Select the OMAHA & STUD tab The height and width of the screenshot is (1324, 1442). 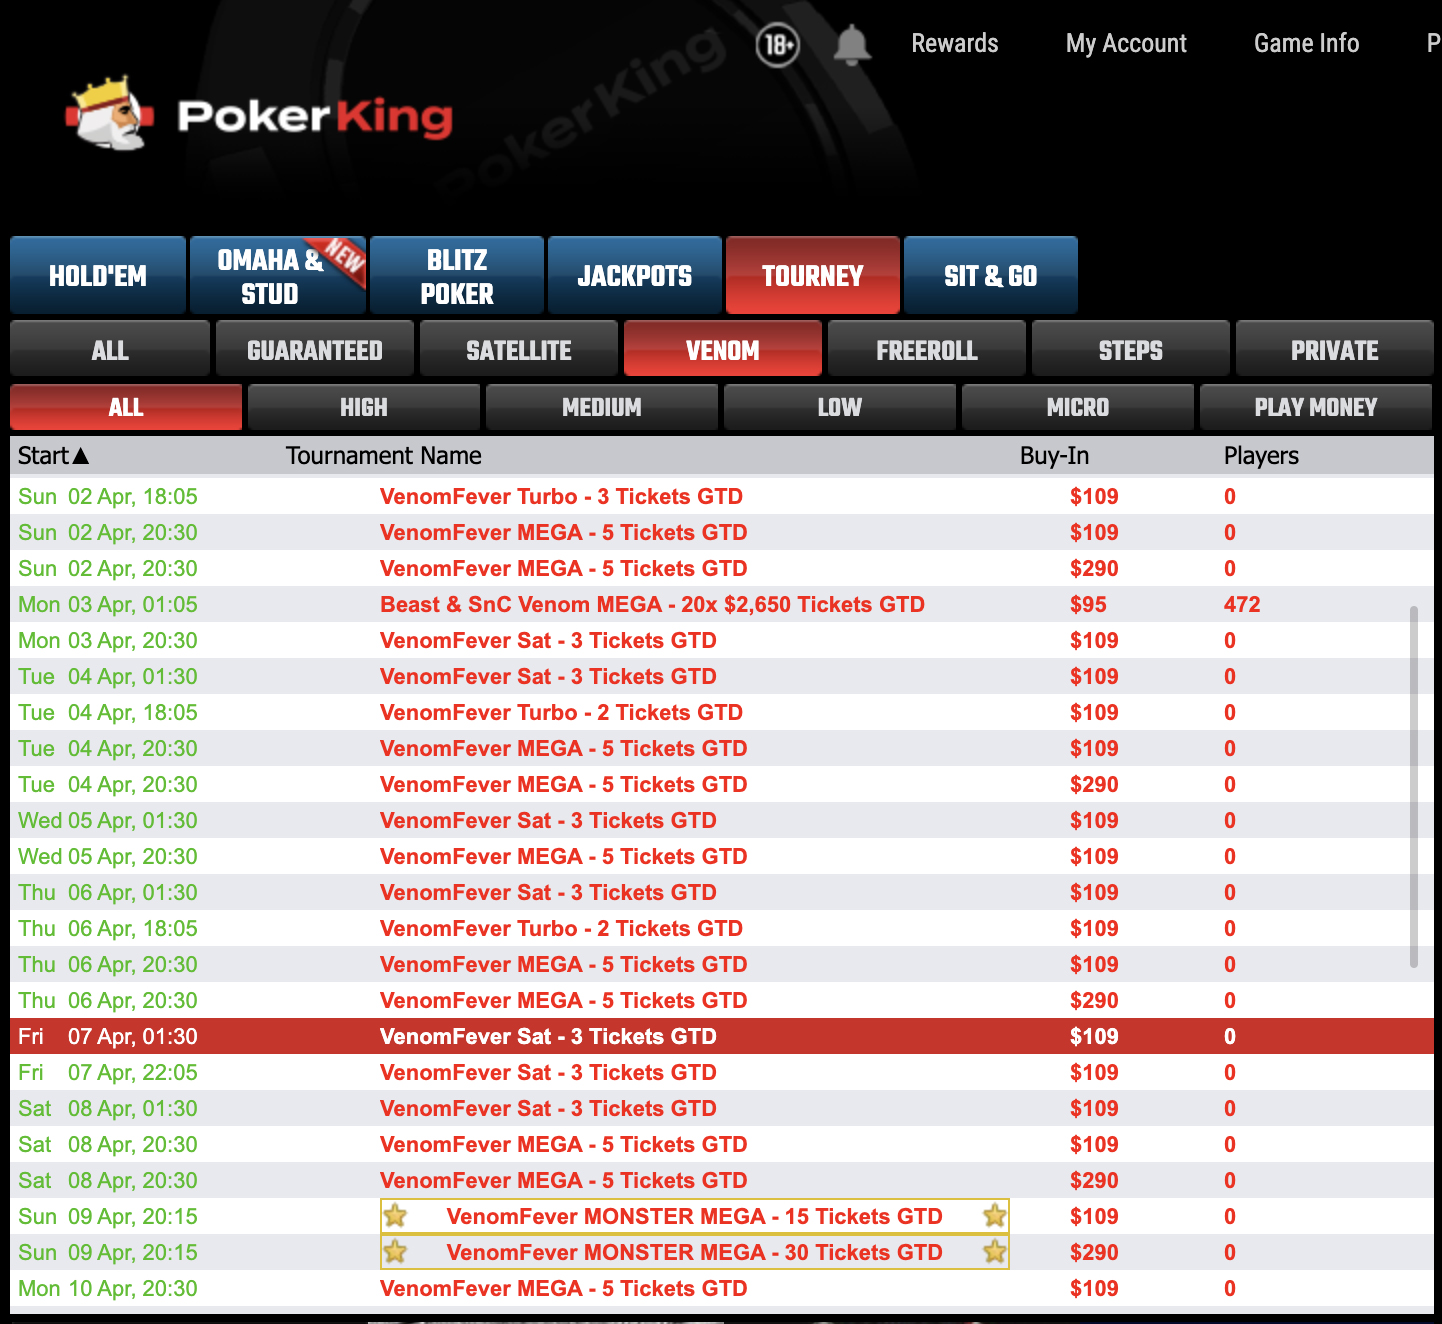(278, 276)
